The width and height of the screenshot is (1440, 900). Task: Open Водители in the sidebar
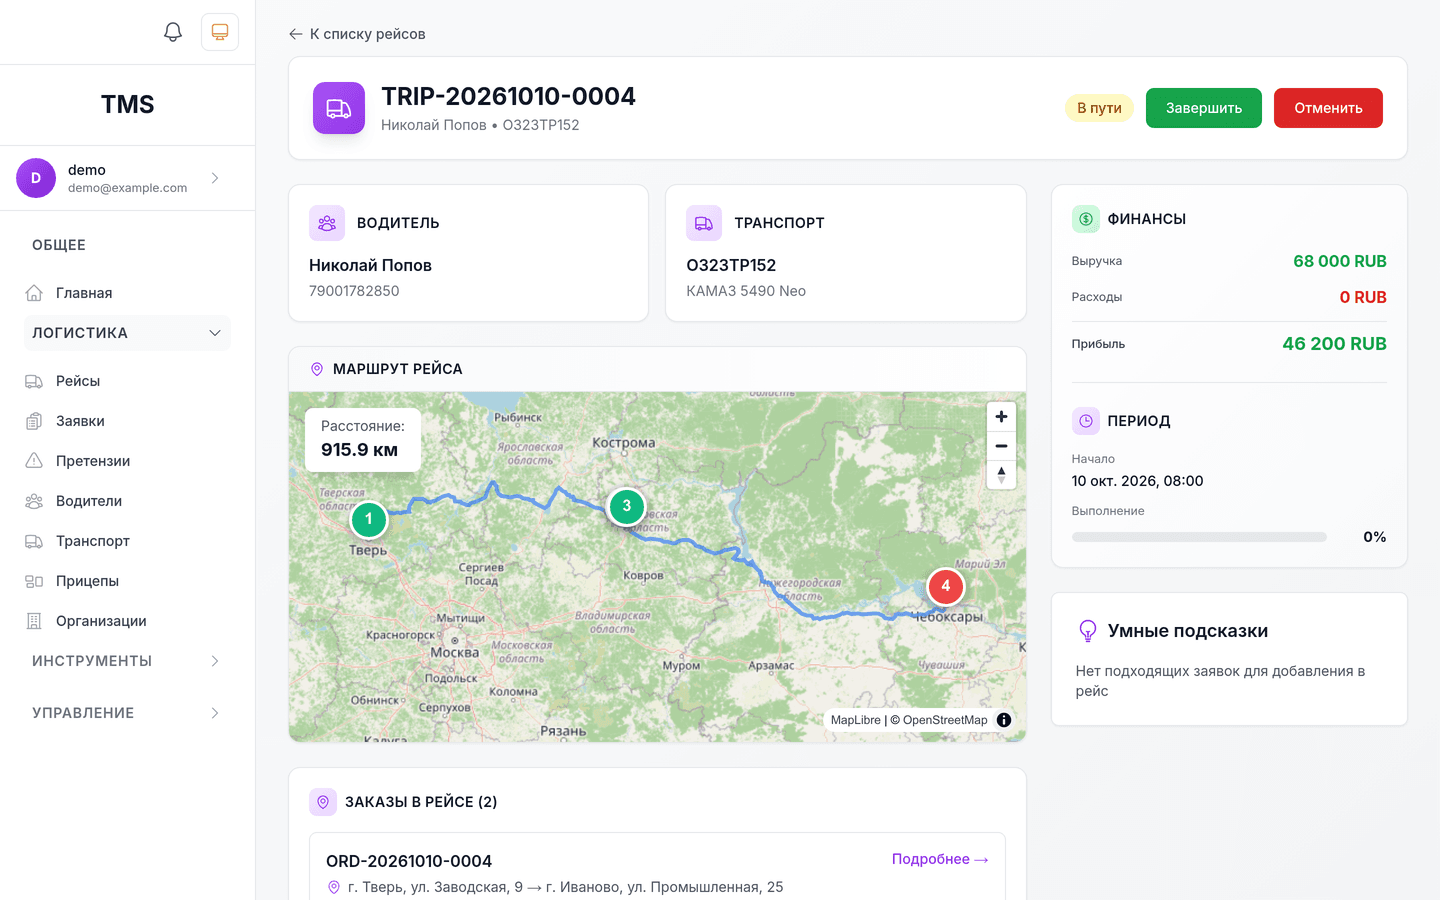(127, 501)
